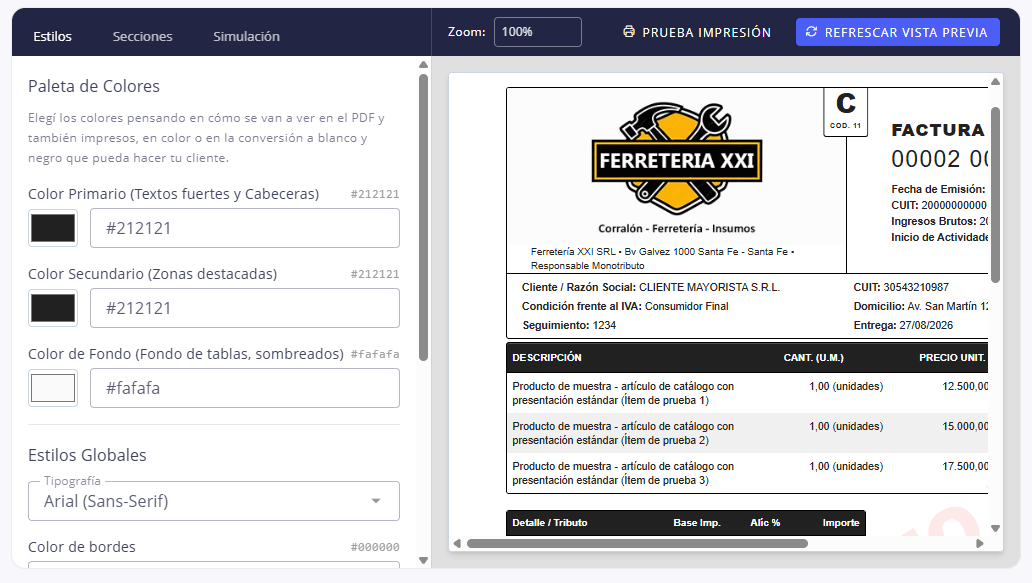Click the Color de Fondo white swatch
Viewport: 1032px width, 583px height.
53,388
